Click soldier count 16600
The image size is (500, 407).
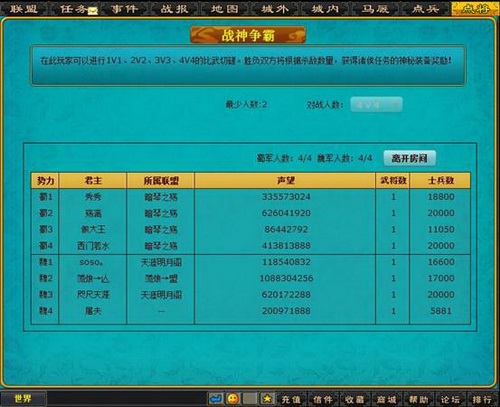point(441,262)
